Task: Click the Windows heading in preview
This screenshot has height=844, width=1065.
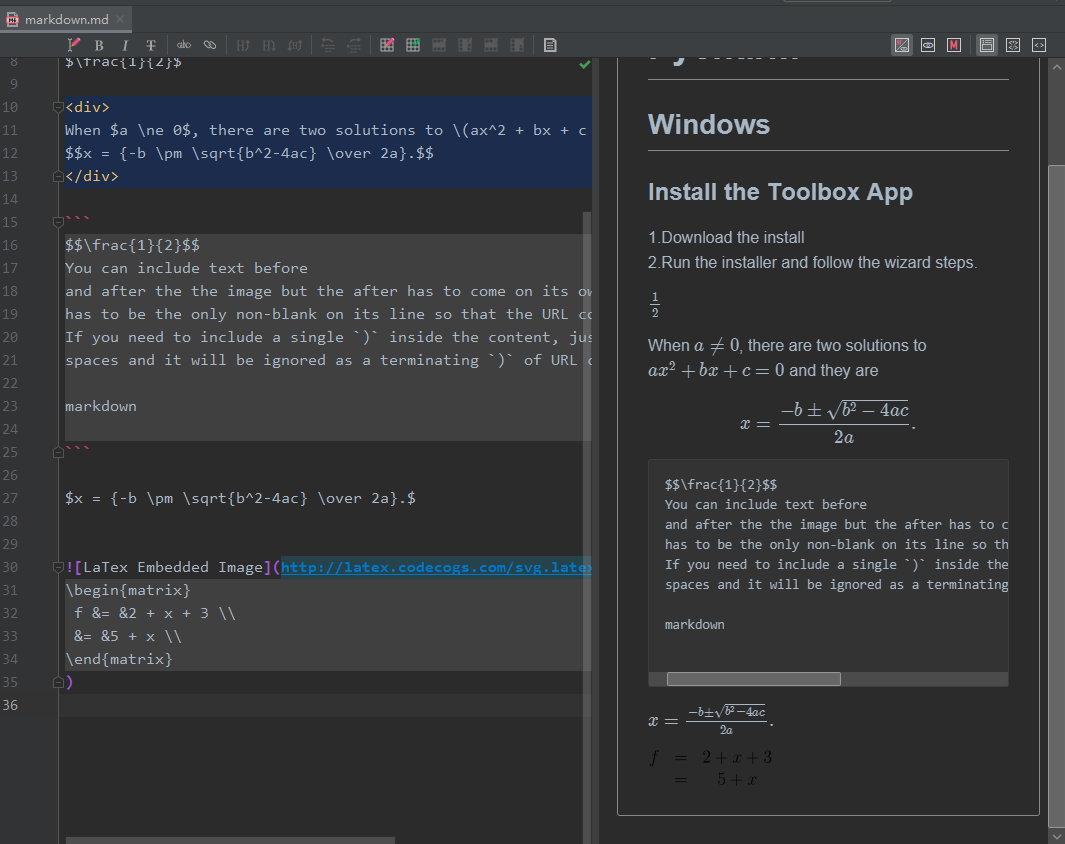Action: point(708,124)
